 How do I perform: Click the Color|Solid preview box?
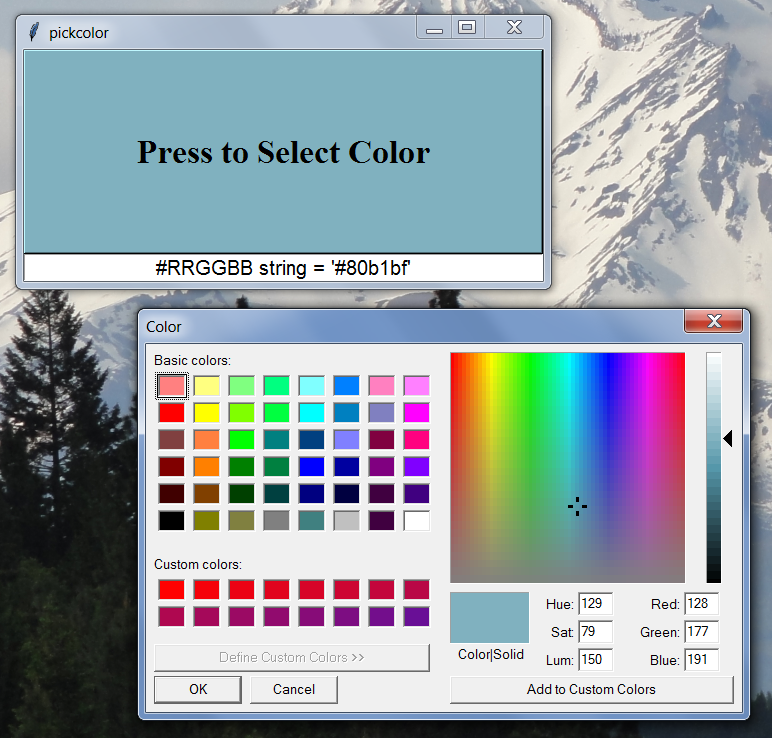coord(489,617)
